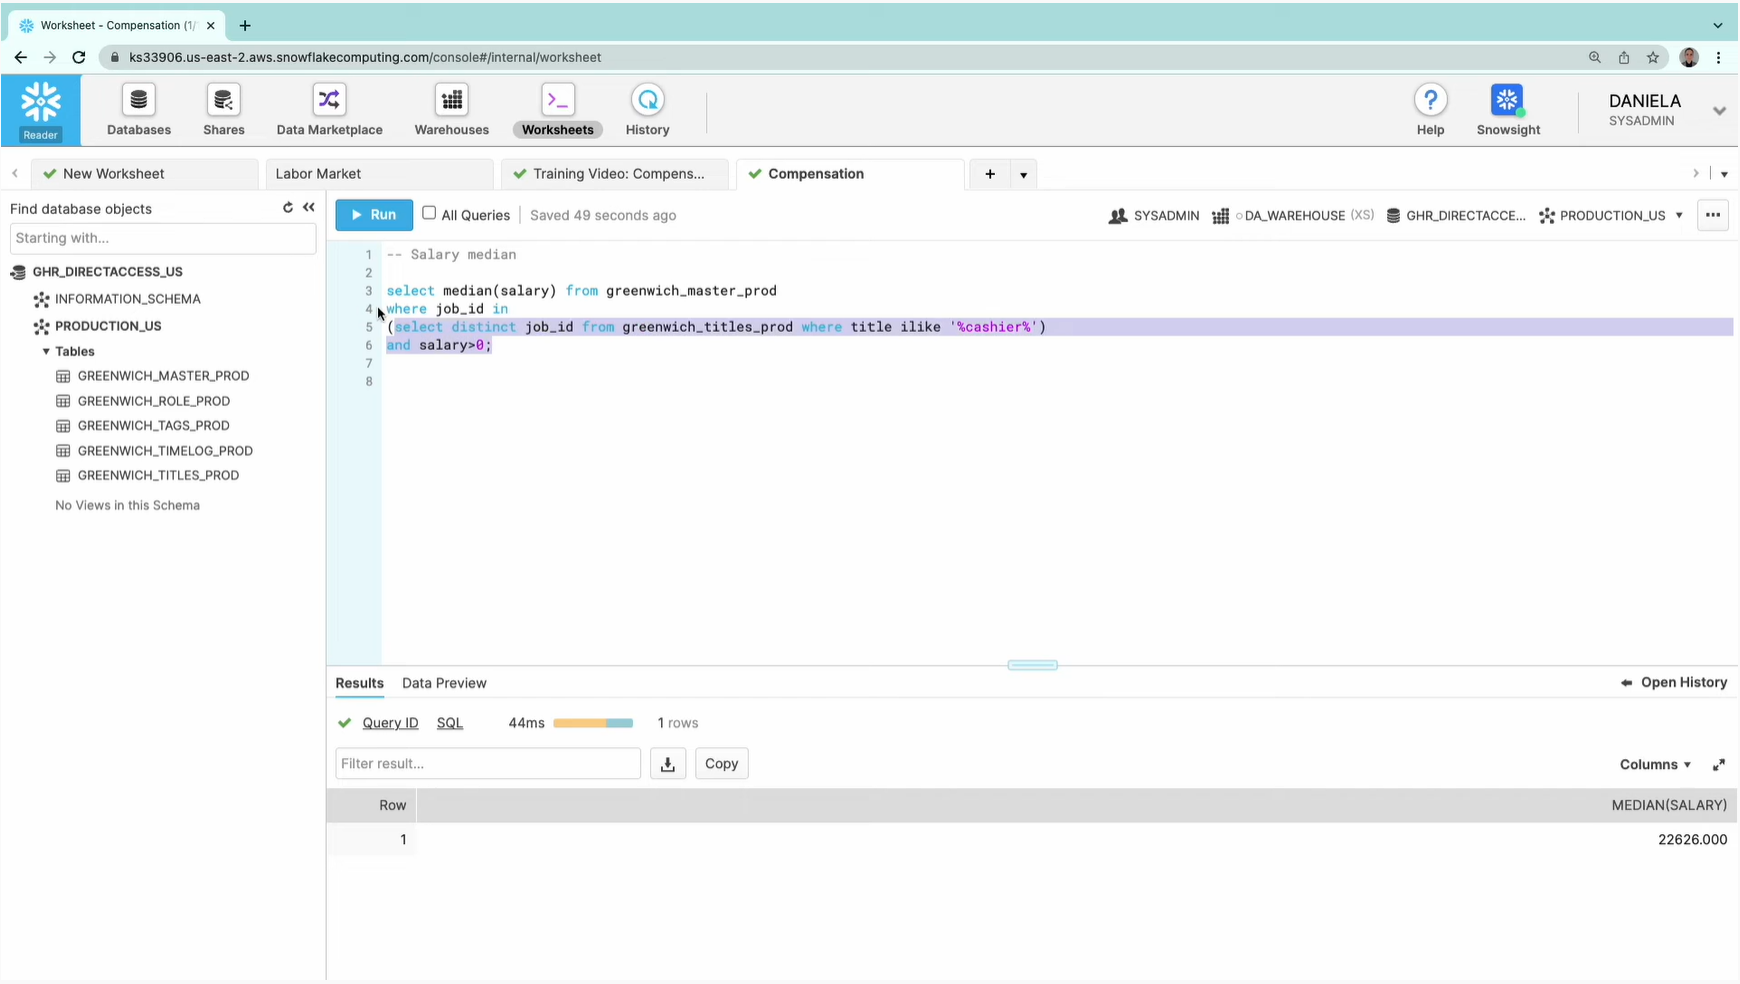Open the browser zoom control

coord(1595,57)
